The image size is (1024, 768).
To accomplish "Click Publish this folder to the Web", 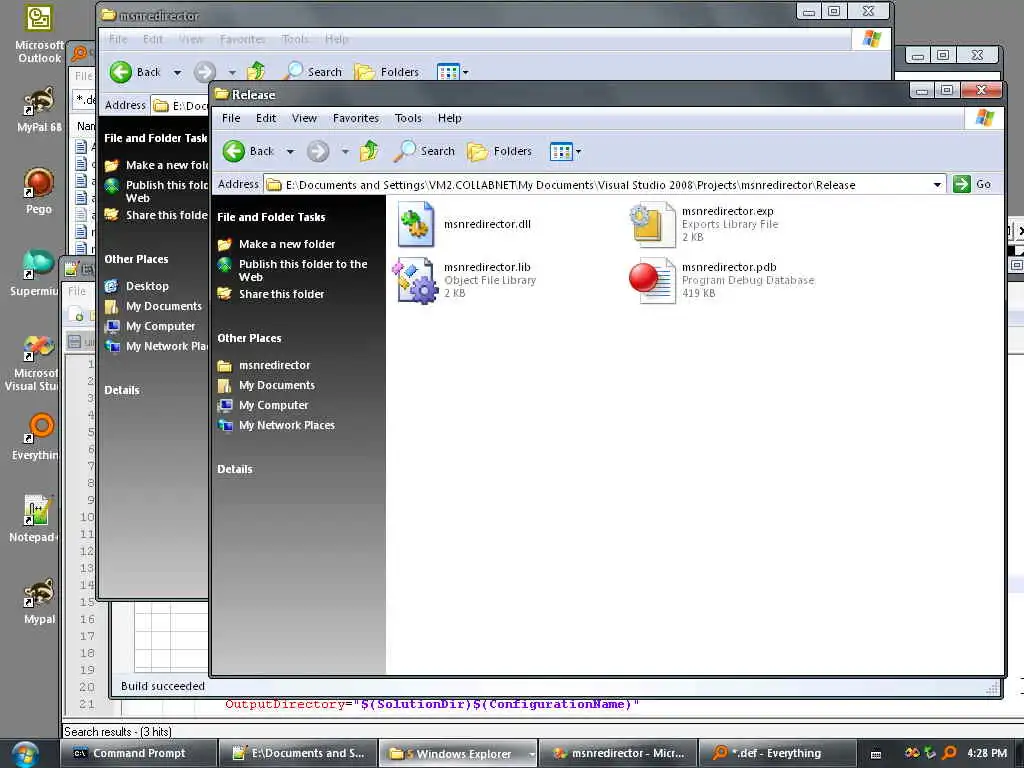I will pyautogui.click(x=303, y=270).
